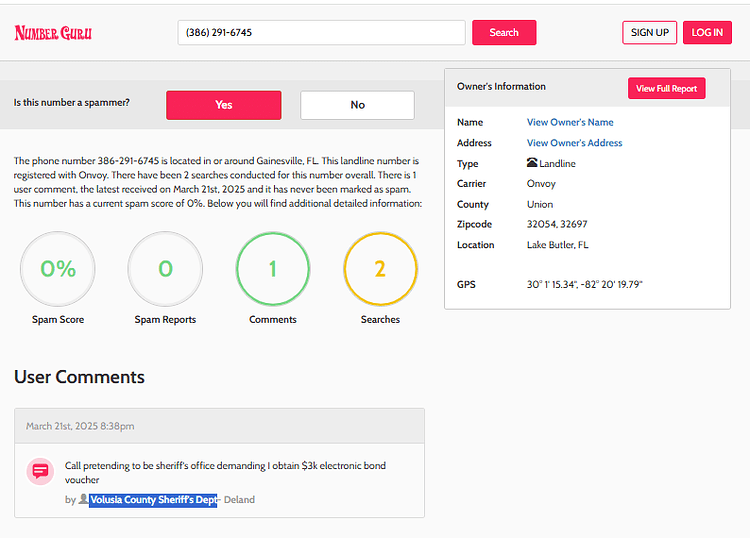Open the SIGN UP page

click(650, 33)
